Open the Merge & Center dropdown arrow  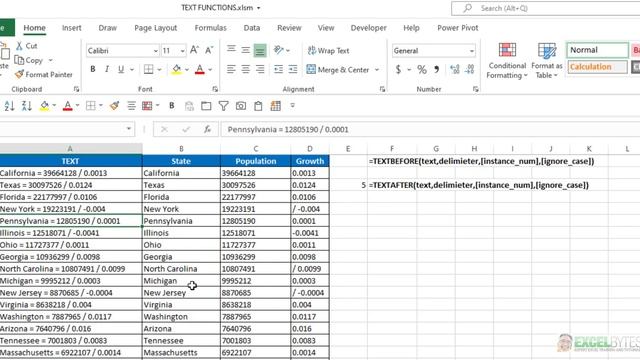pos(377,70)
